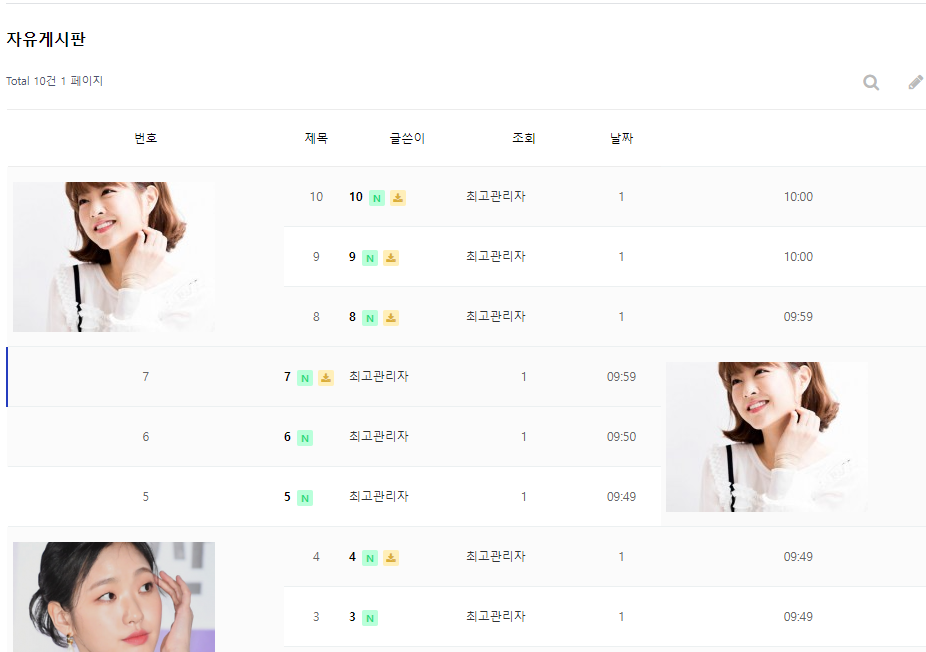Click the gray number 9 cell

click(x=316, y=257)
